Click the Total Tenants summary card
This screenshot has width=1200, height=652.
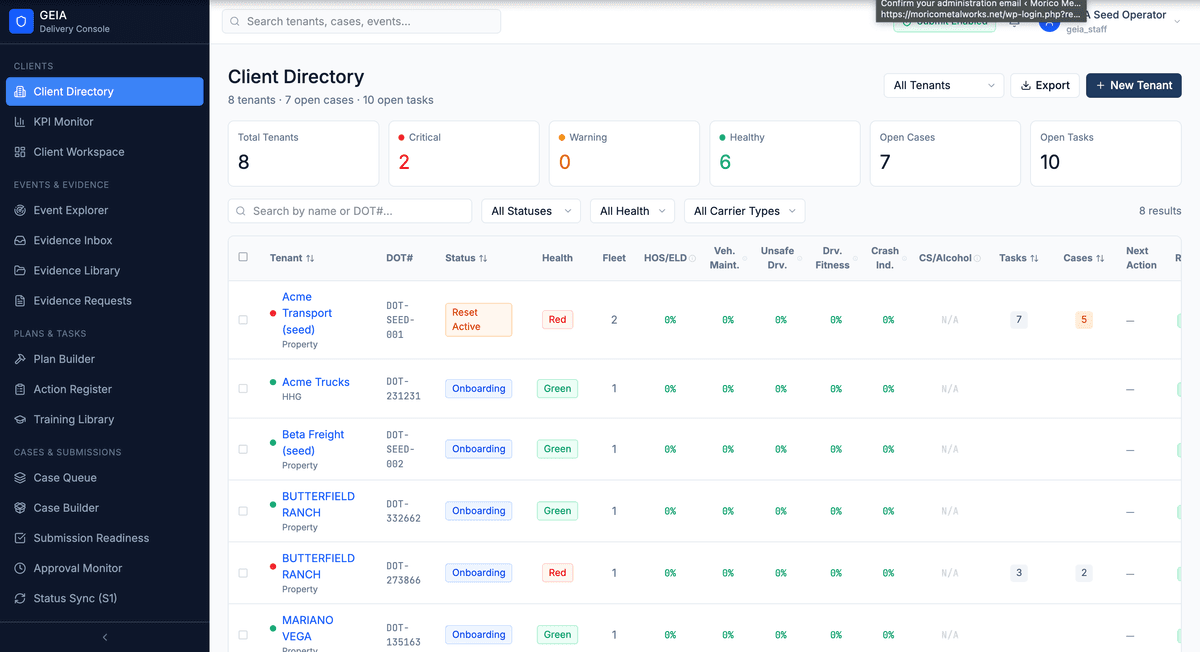point(304,154)
